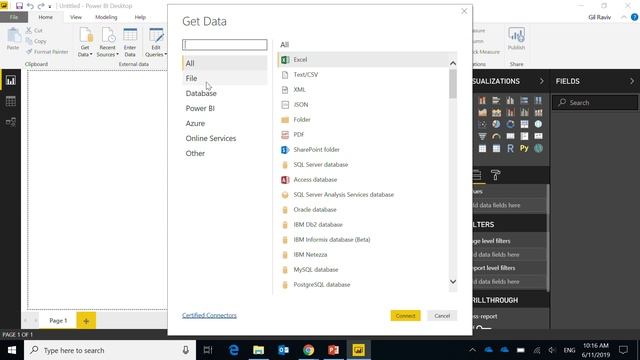
Task: Open the Recent Sources dropdown
Action: coord(107,51)
